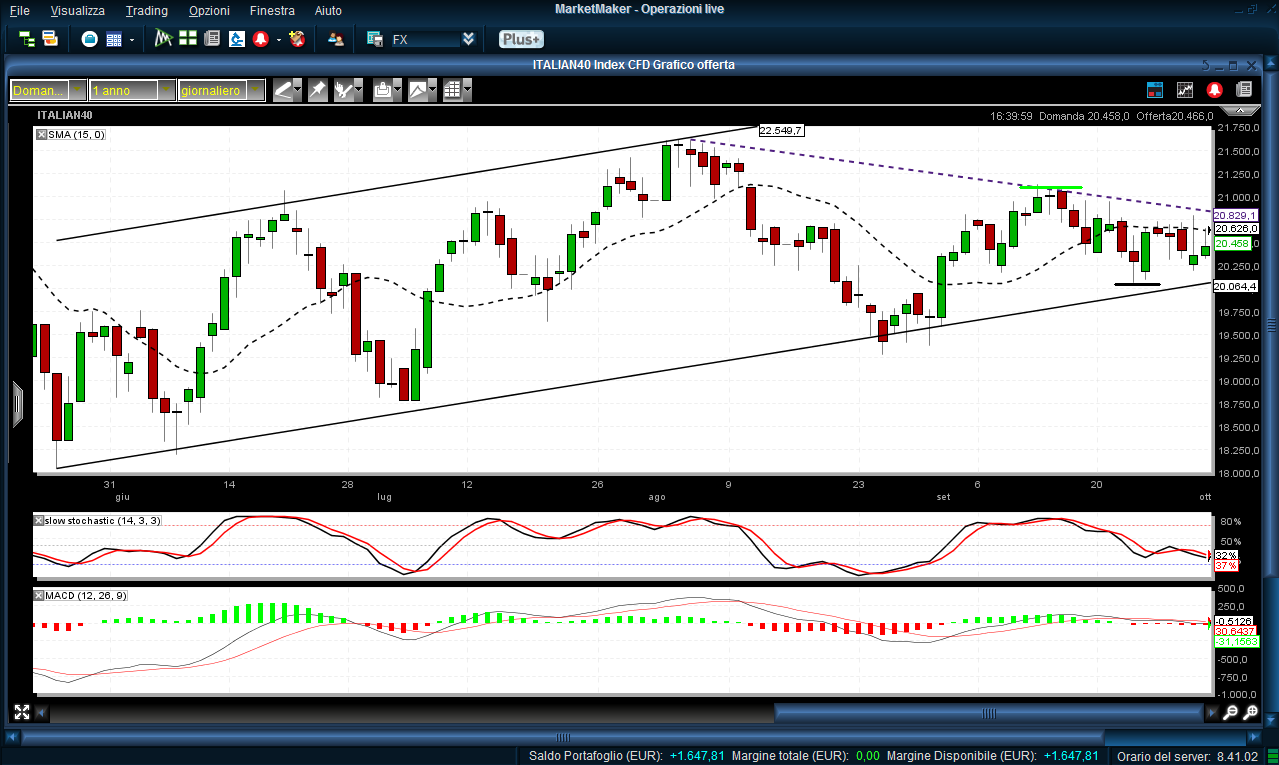Open the Trading menu

point(146,11)
